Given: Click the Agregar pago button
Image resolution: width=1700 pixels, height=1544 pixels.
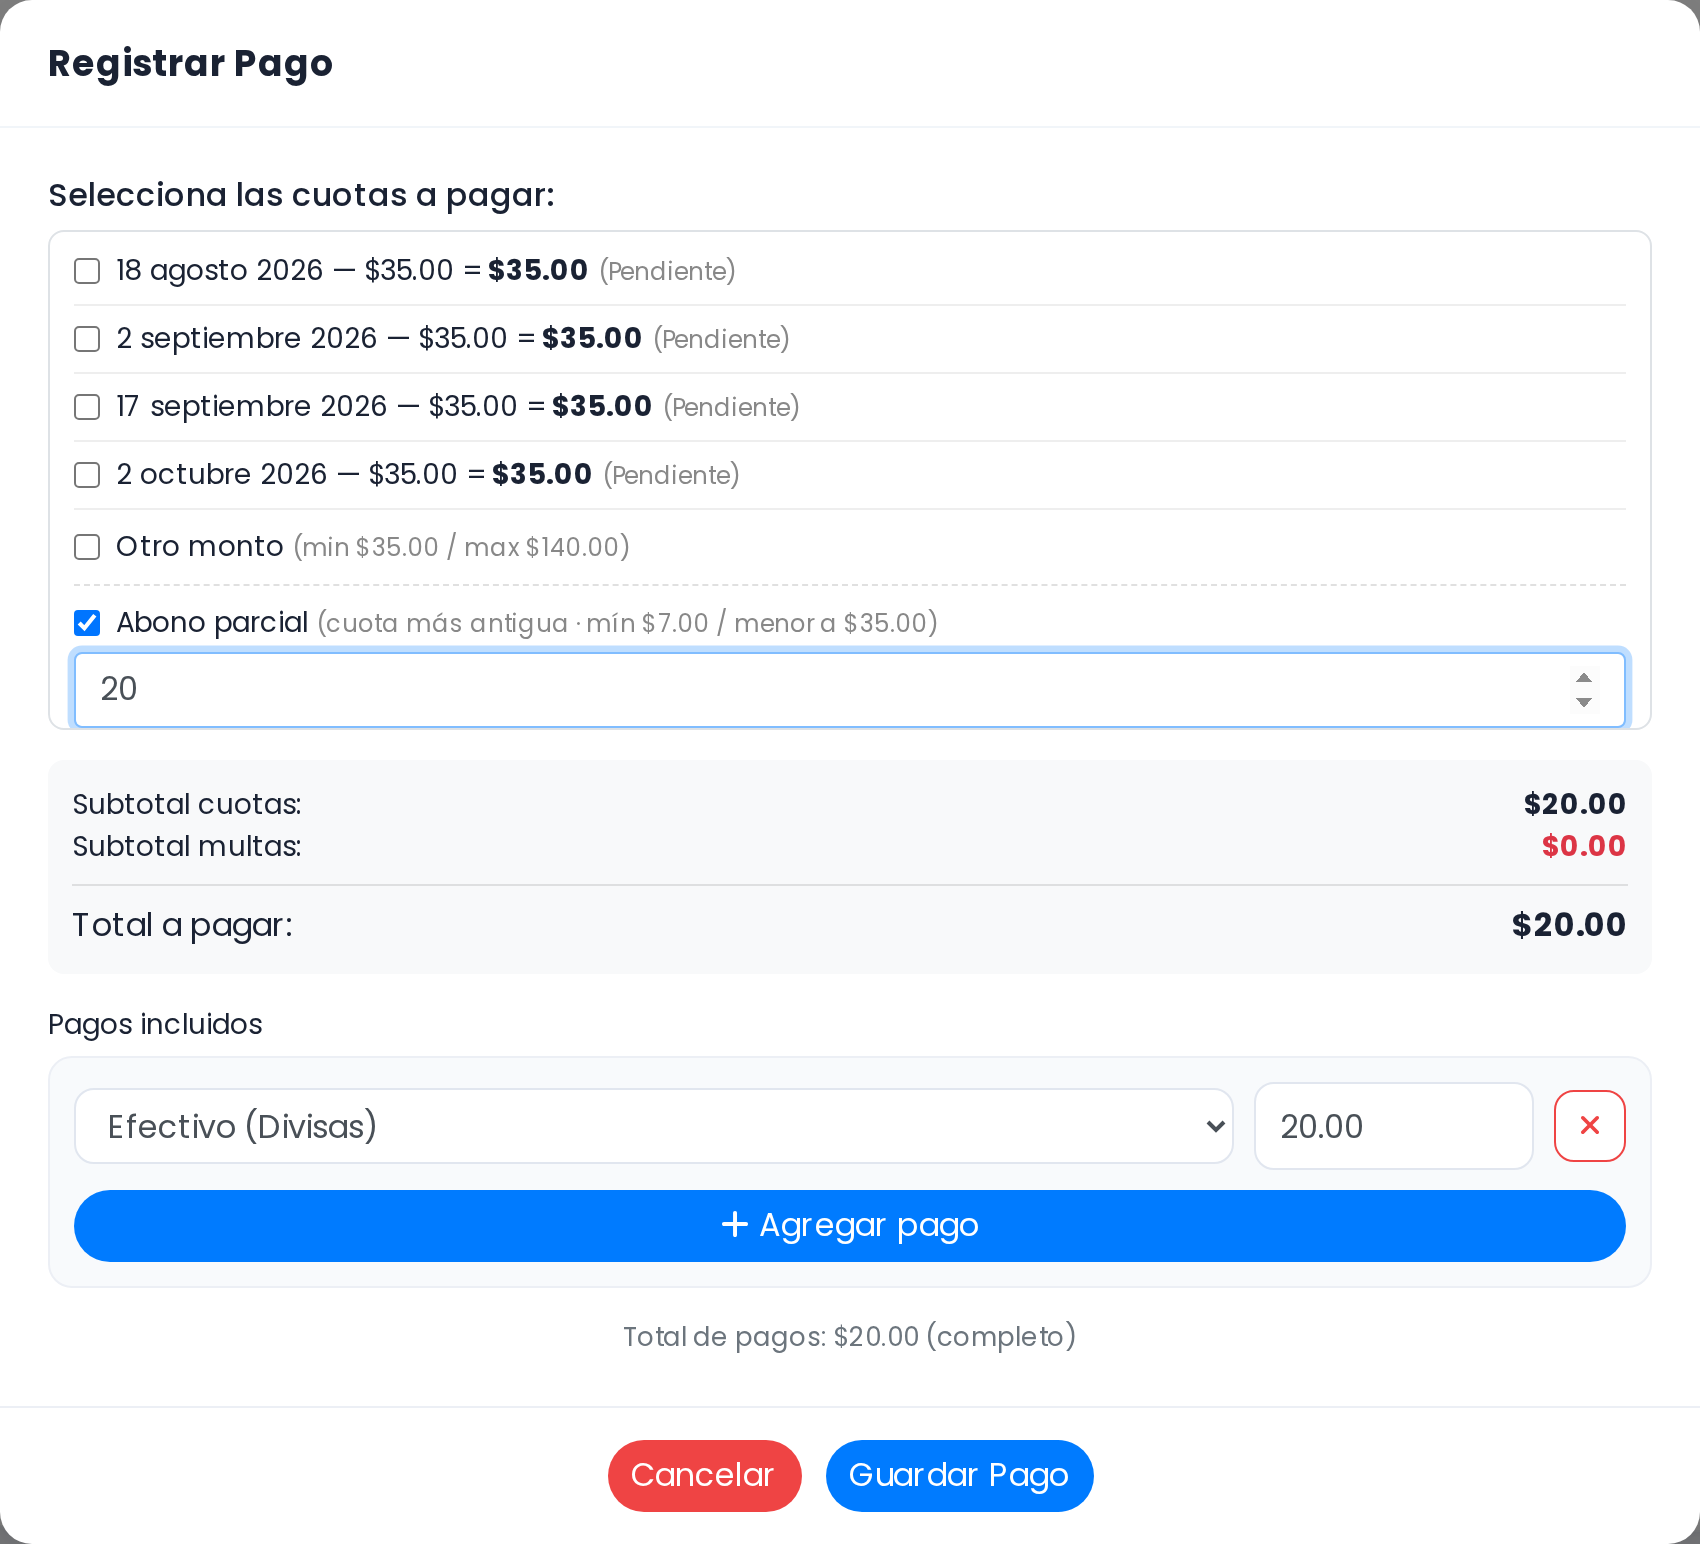Looking at the screenshot, I should coord(850,1226).
